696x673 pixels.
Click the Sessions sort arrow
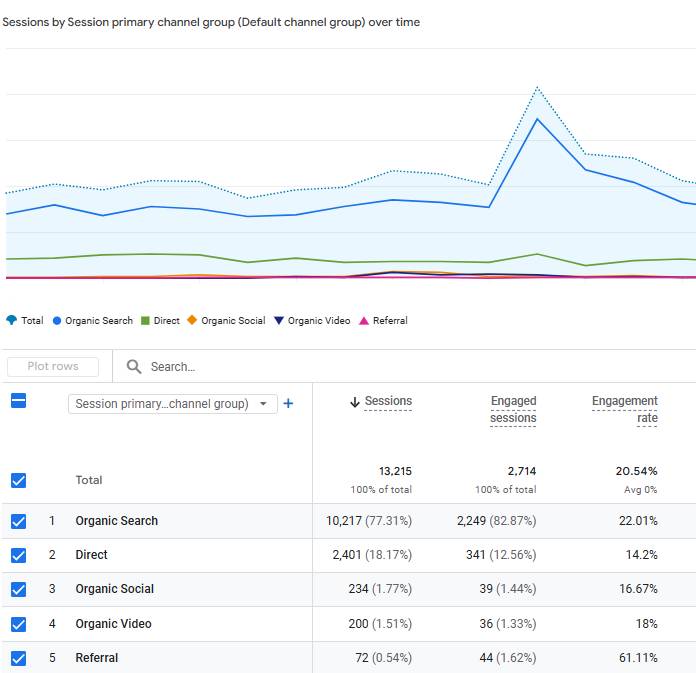pos(355,402)
